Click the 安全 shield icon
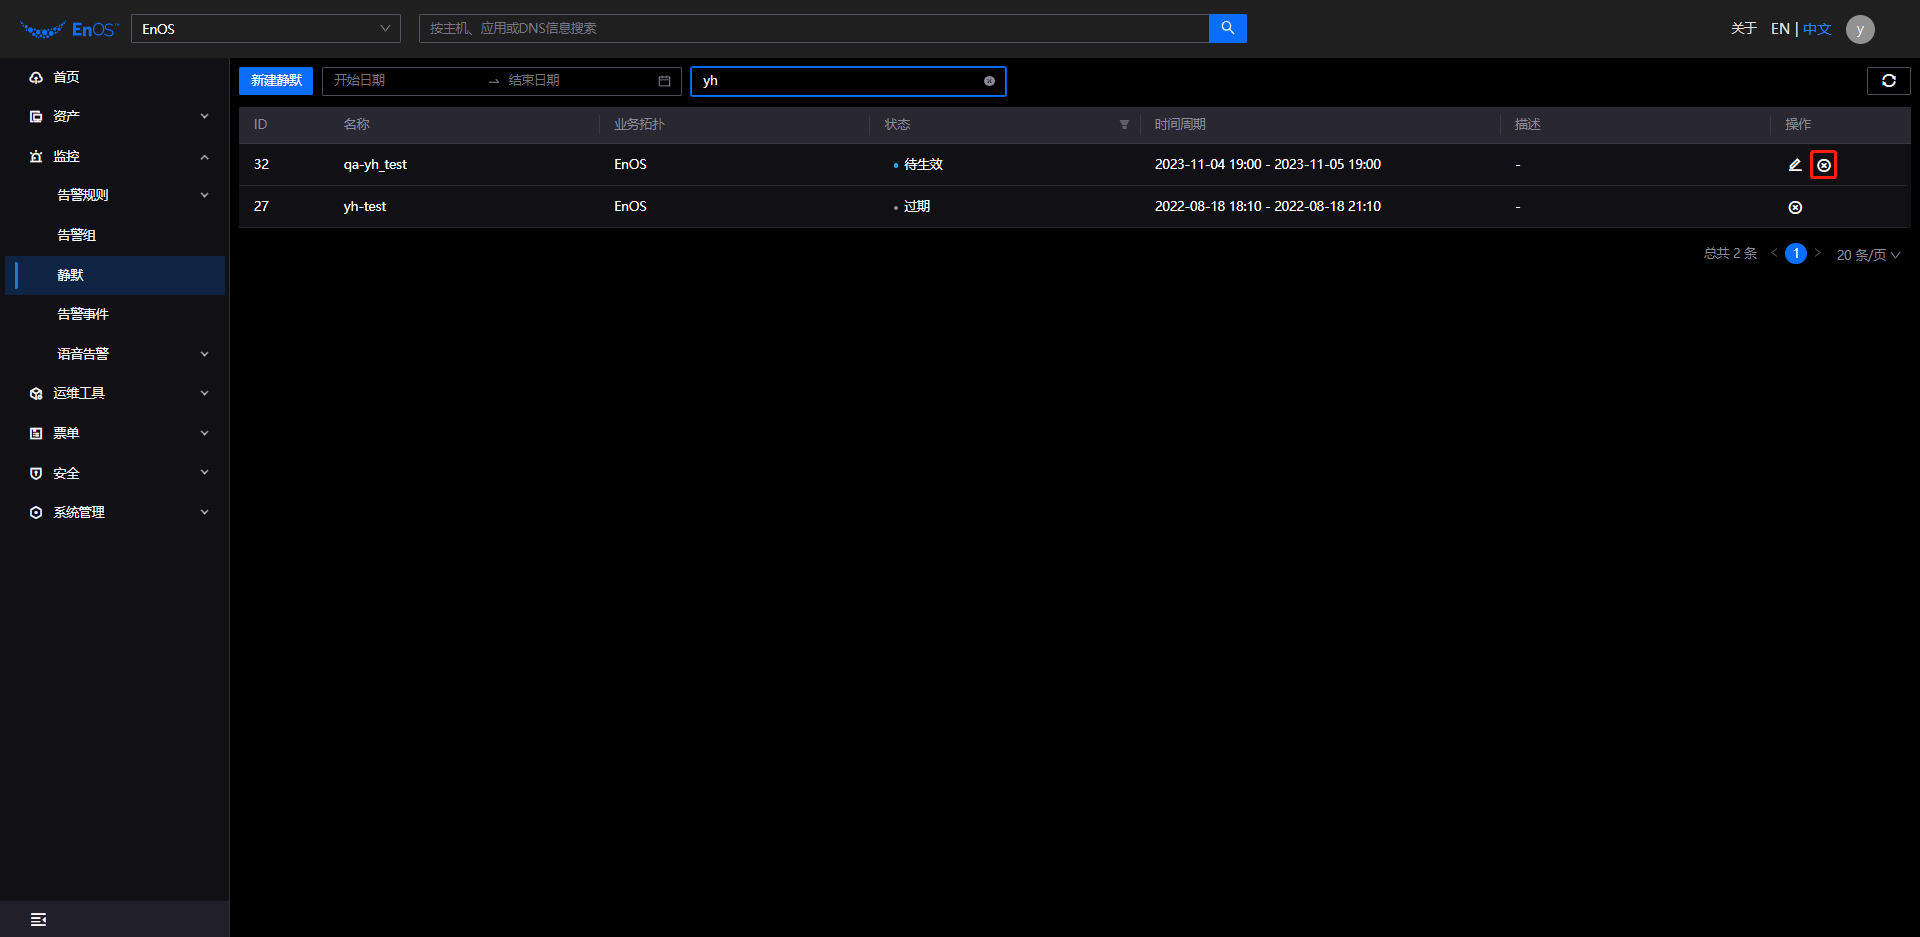Image resolution: width=1920 pixels, height=937 pixels. pyautogui.click(x=36, y=473)
